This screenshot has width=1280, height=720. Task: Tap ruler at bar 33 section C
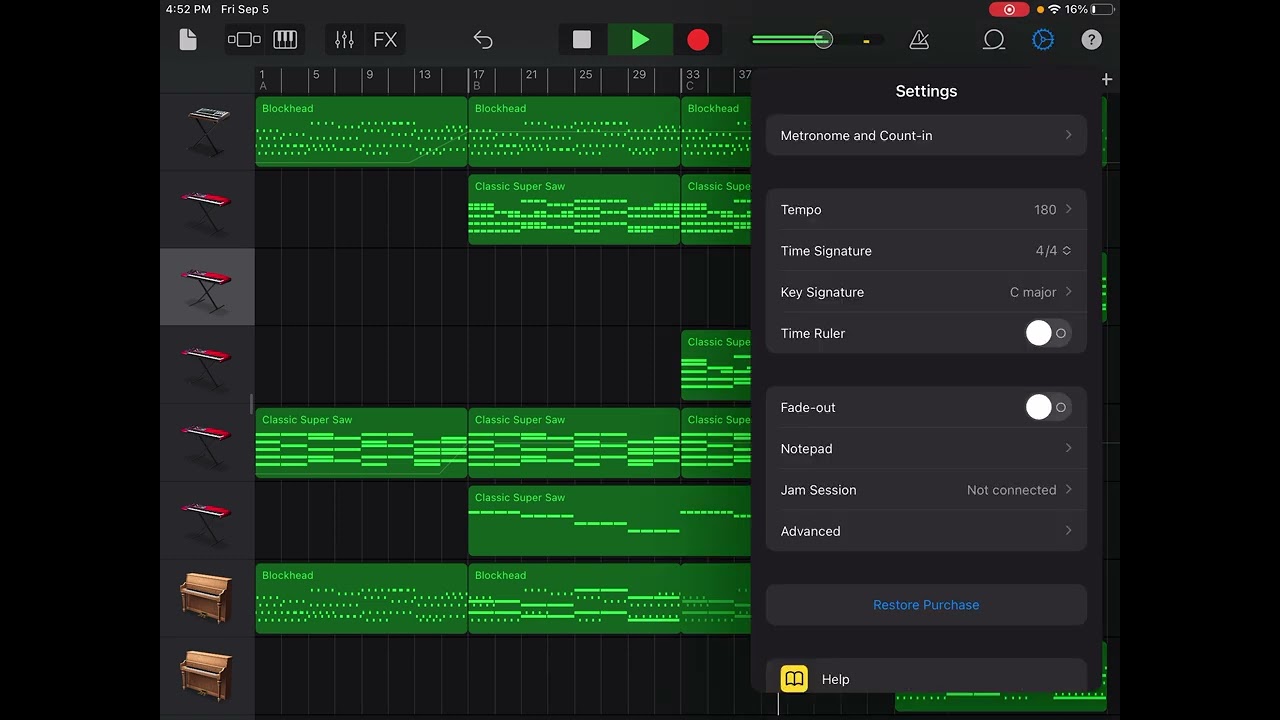(x=692, y=79)
